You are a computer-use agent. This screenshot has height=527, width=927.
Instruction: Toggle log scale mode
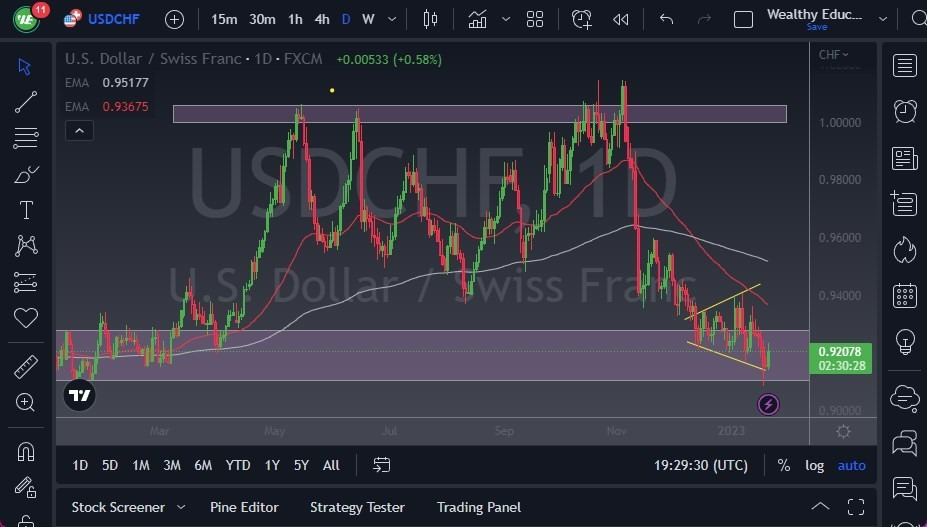(x=814, y=465)
